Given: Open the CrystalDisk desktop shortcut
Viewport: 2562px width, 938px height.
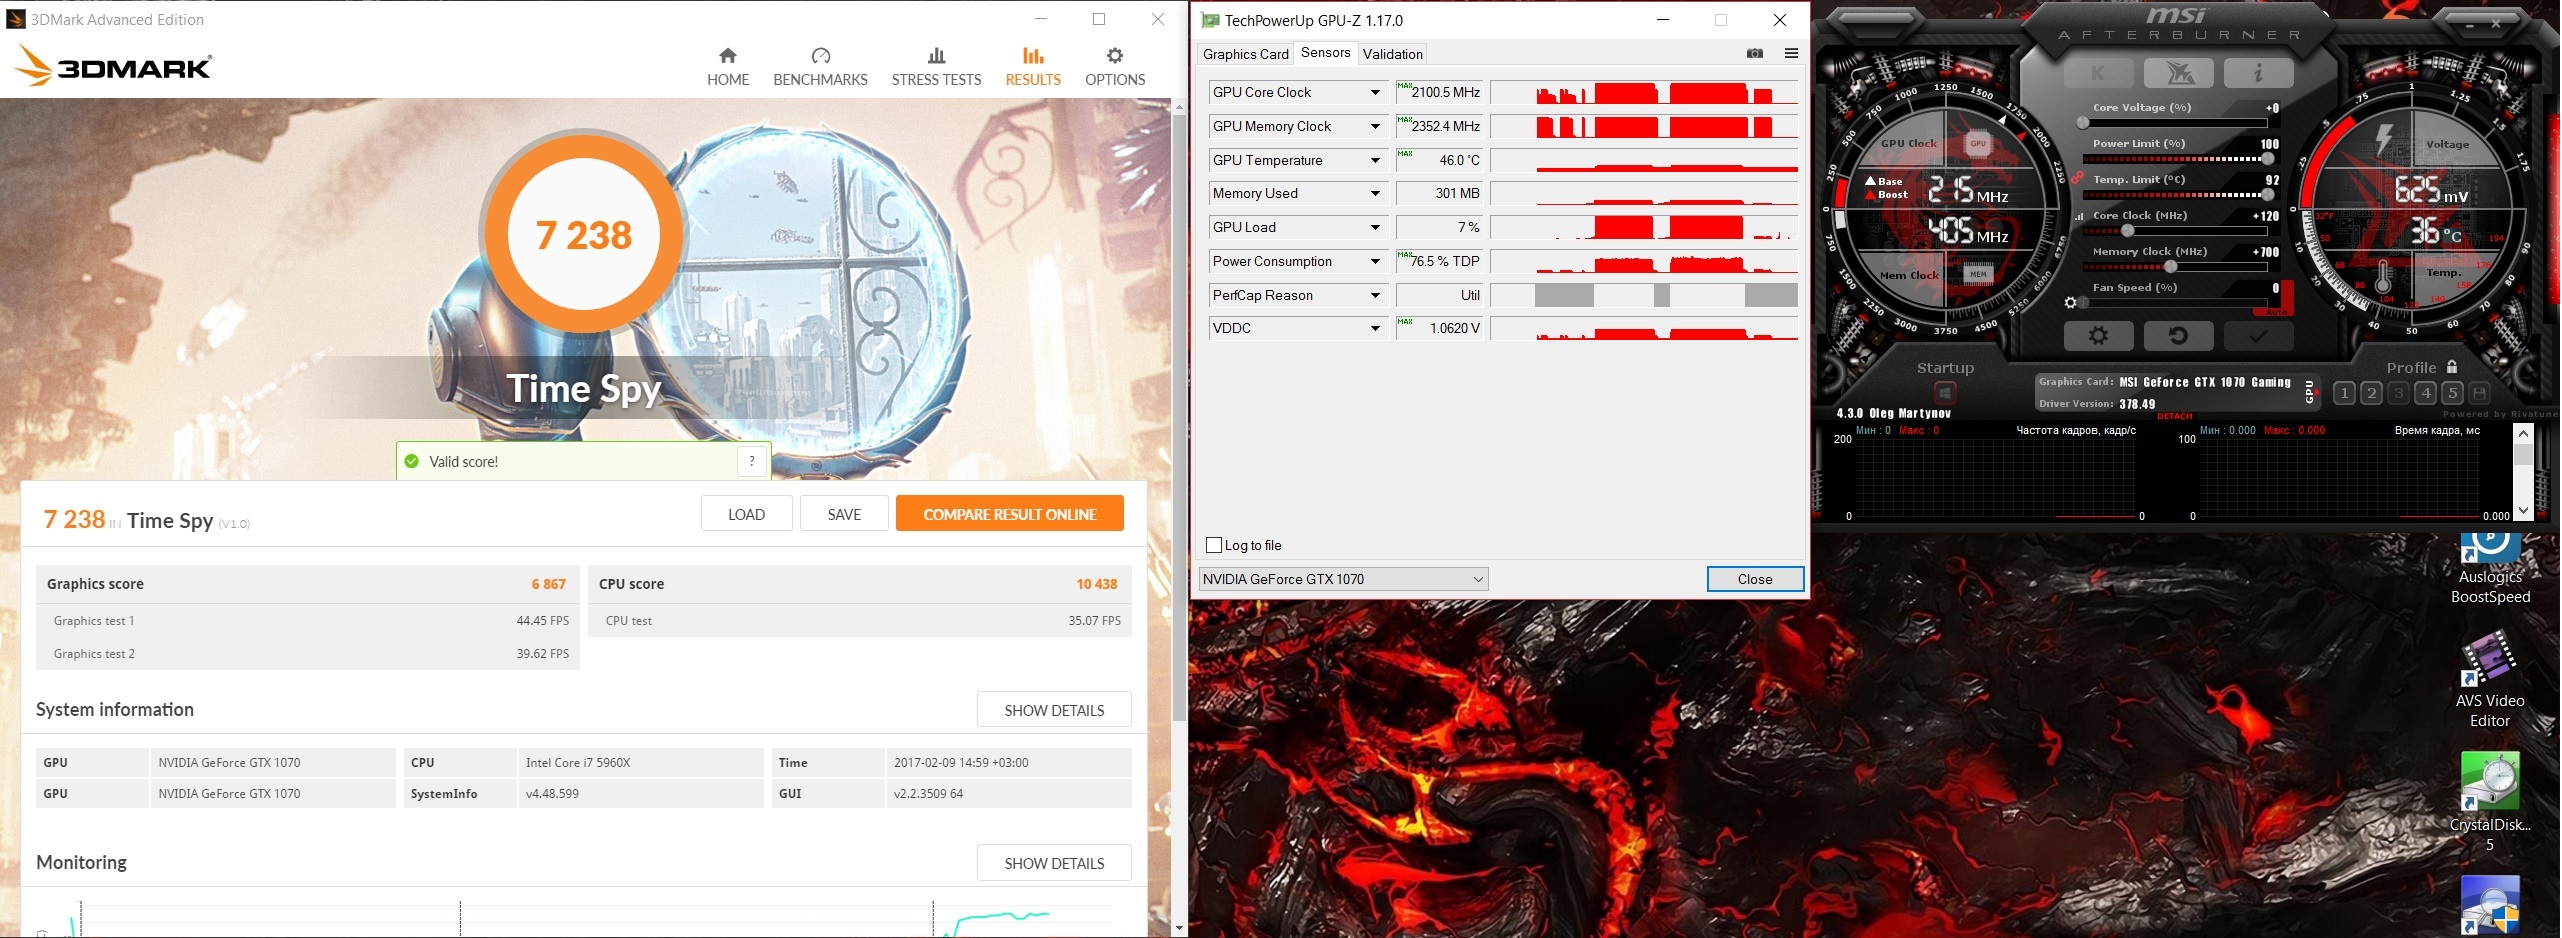Looking at the screenshot, I should (x=2490, y=803).
